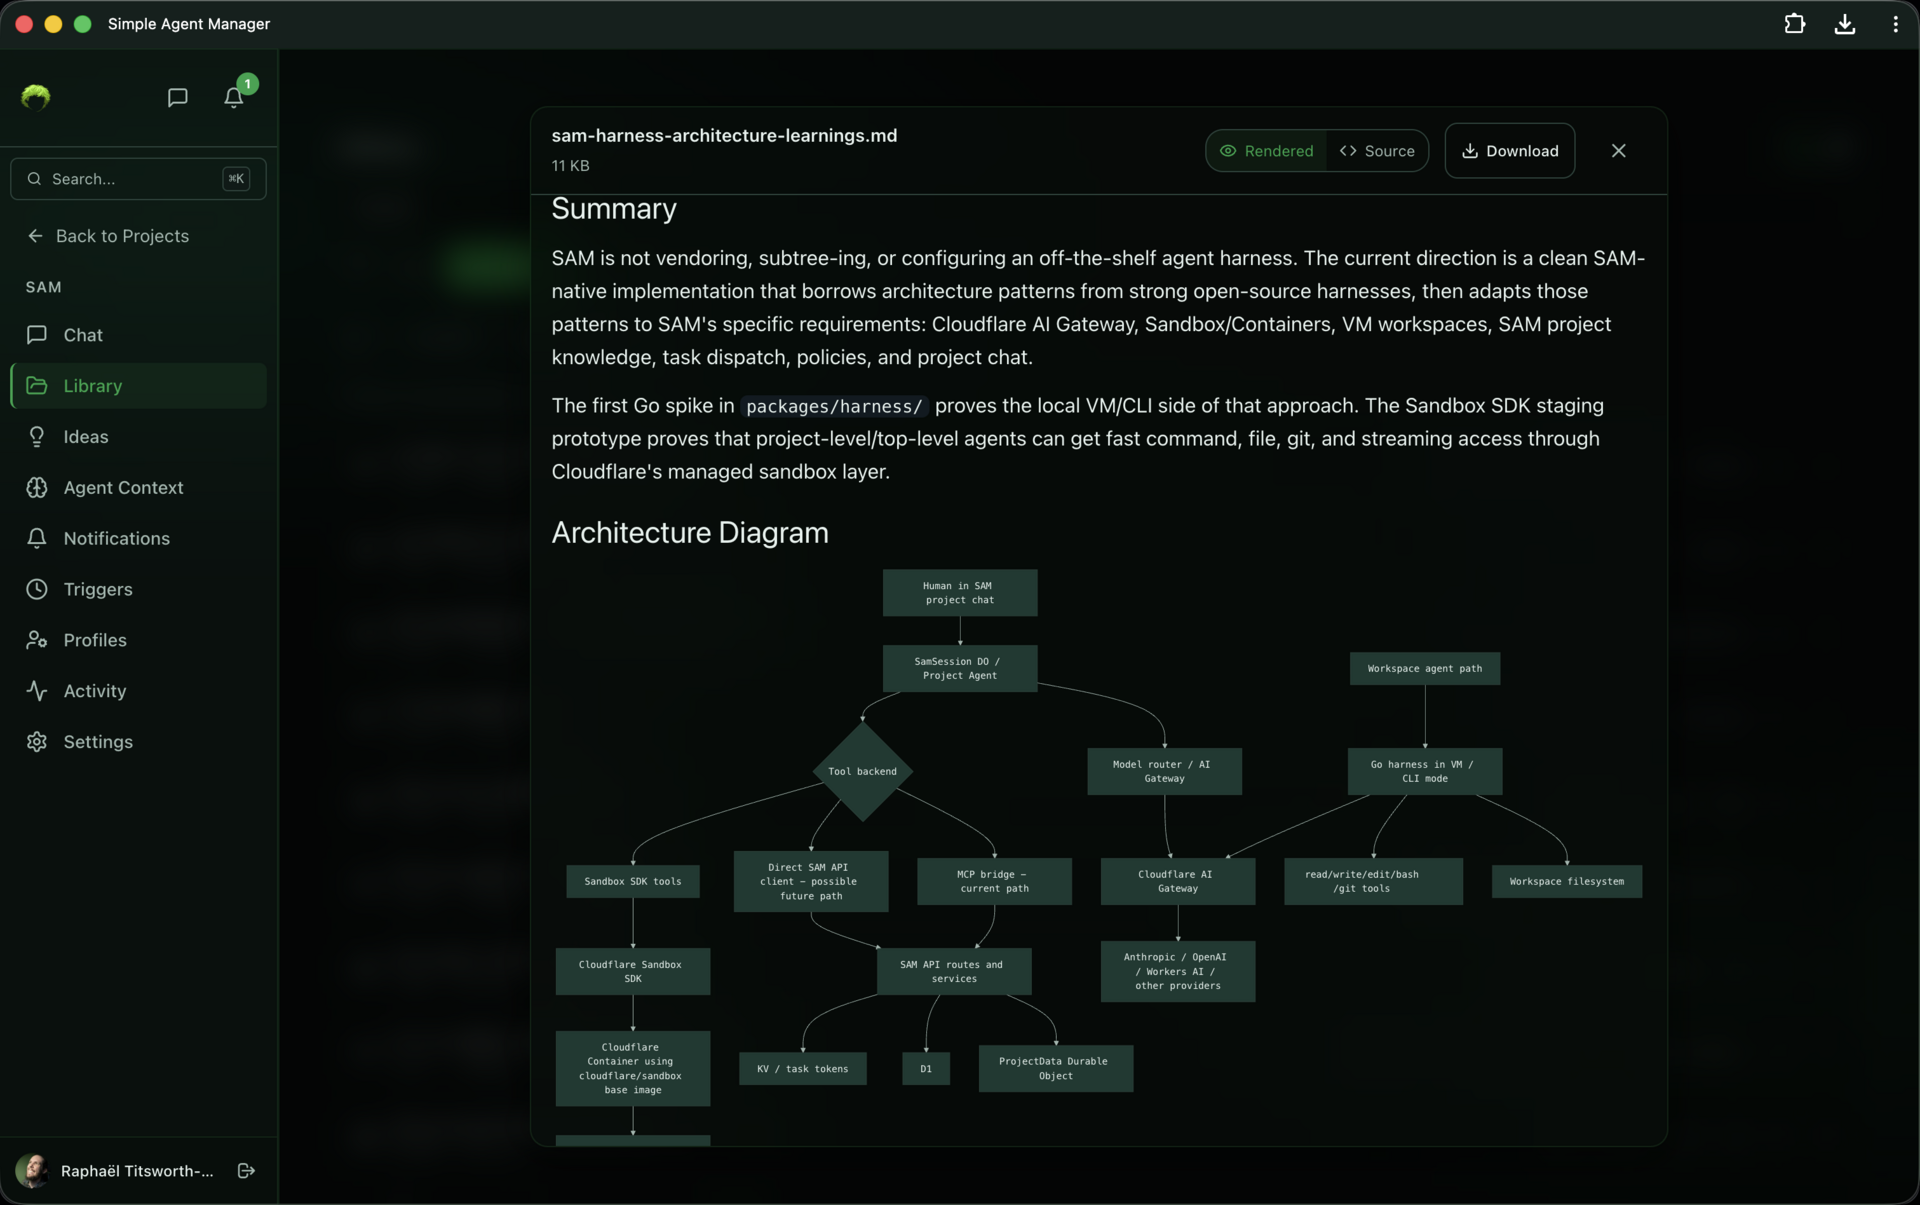Click the 'MCP bridge – current path' node
1920x1205 pixels.
(x=994, y=882)
